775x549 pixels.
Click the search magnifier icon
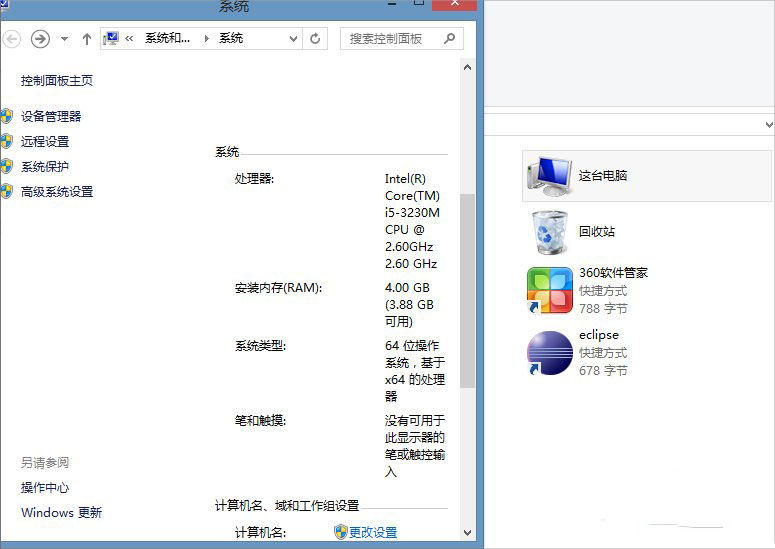449,38
